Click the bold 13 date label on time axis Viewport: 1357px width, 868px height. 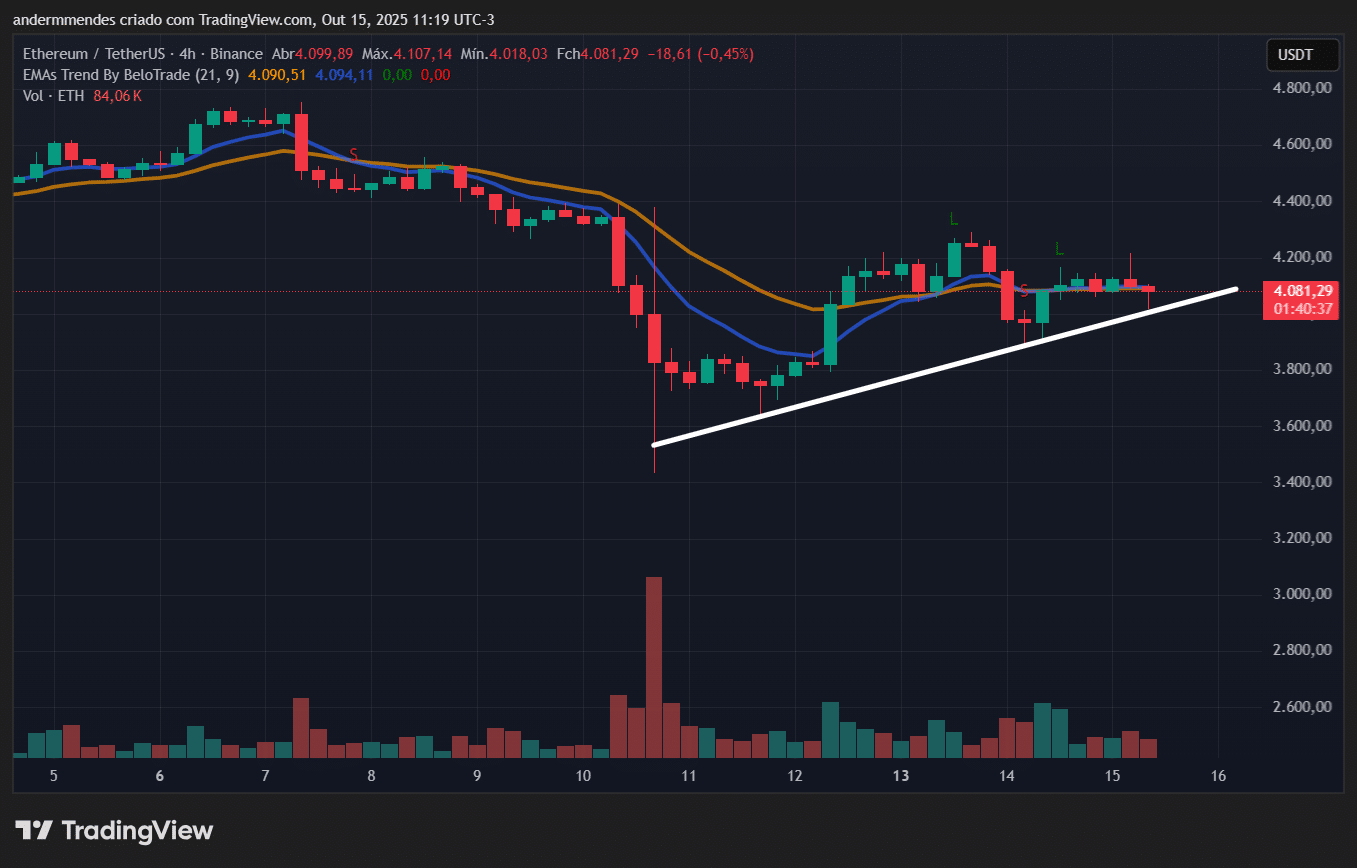click(x=901, y=776)
